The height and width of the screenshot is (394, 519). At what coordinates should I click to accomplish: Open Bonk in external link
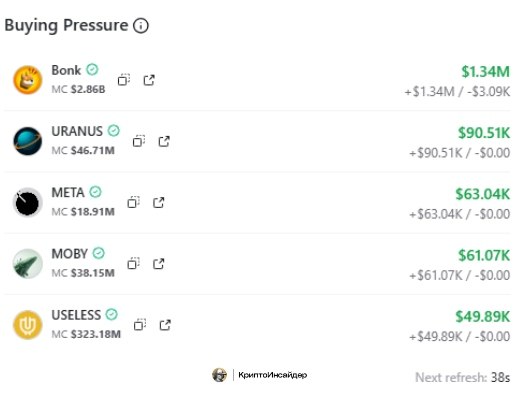click(149, 80)
